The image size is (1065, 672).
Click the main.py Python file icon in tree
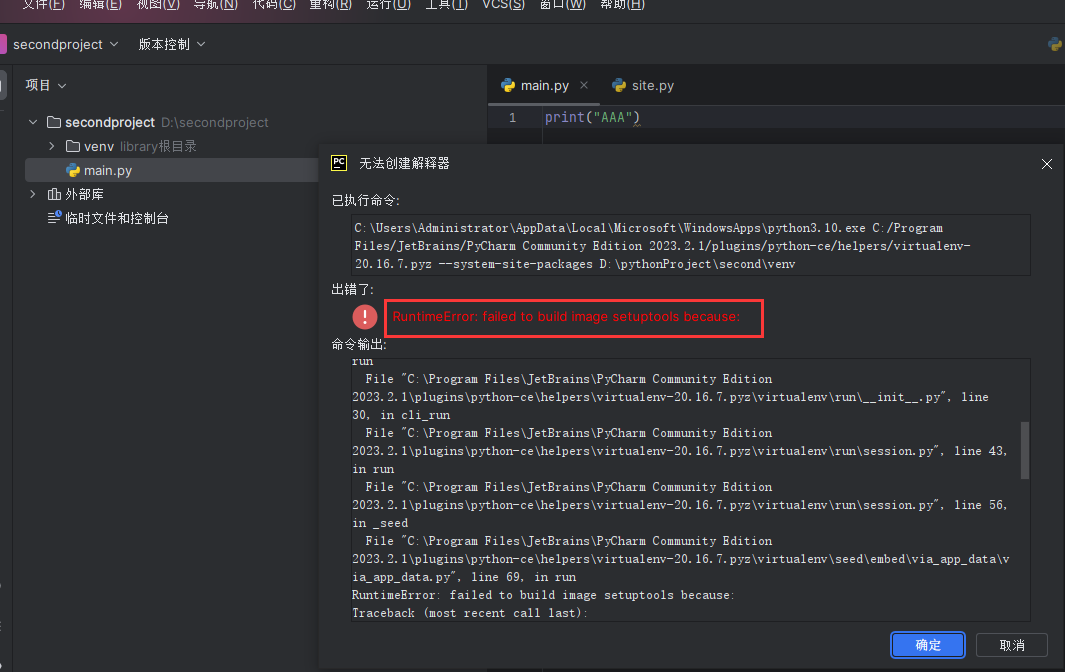tap(73, 171)
